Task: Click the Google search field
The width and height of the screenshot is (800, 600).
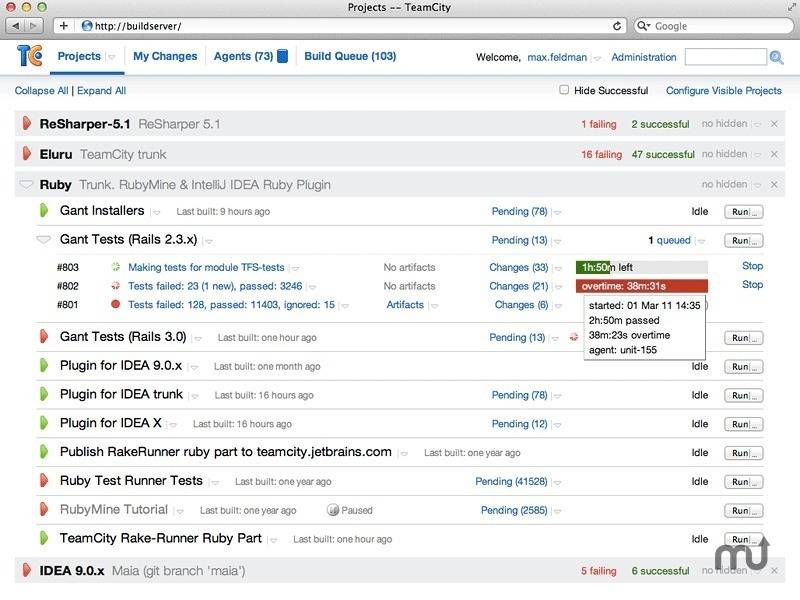Action: 714,26
